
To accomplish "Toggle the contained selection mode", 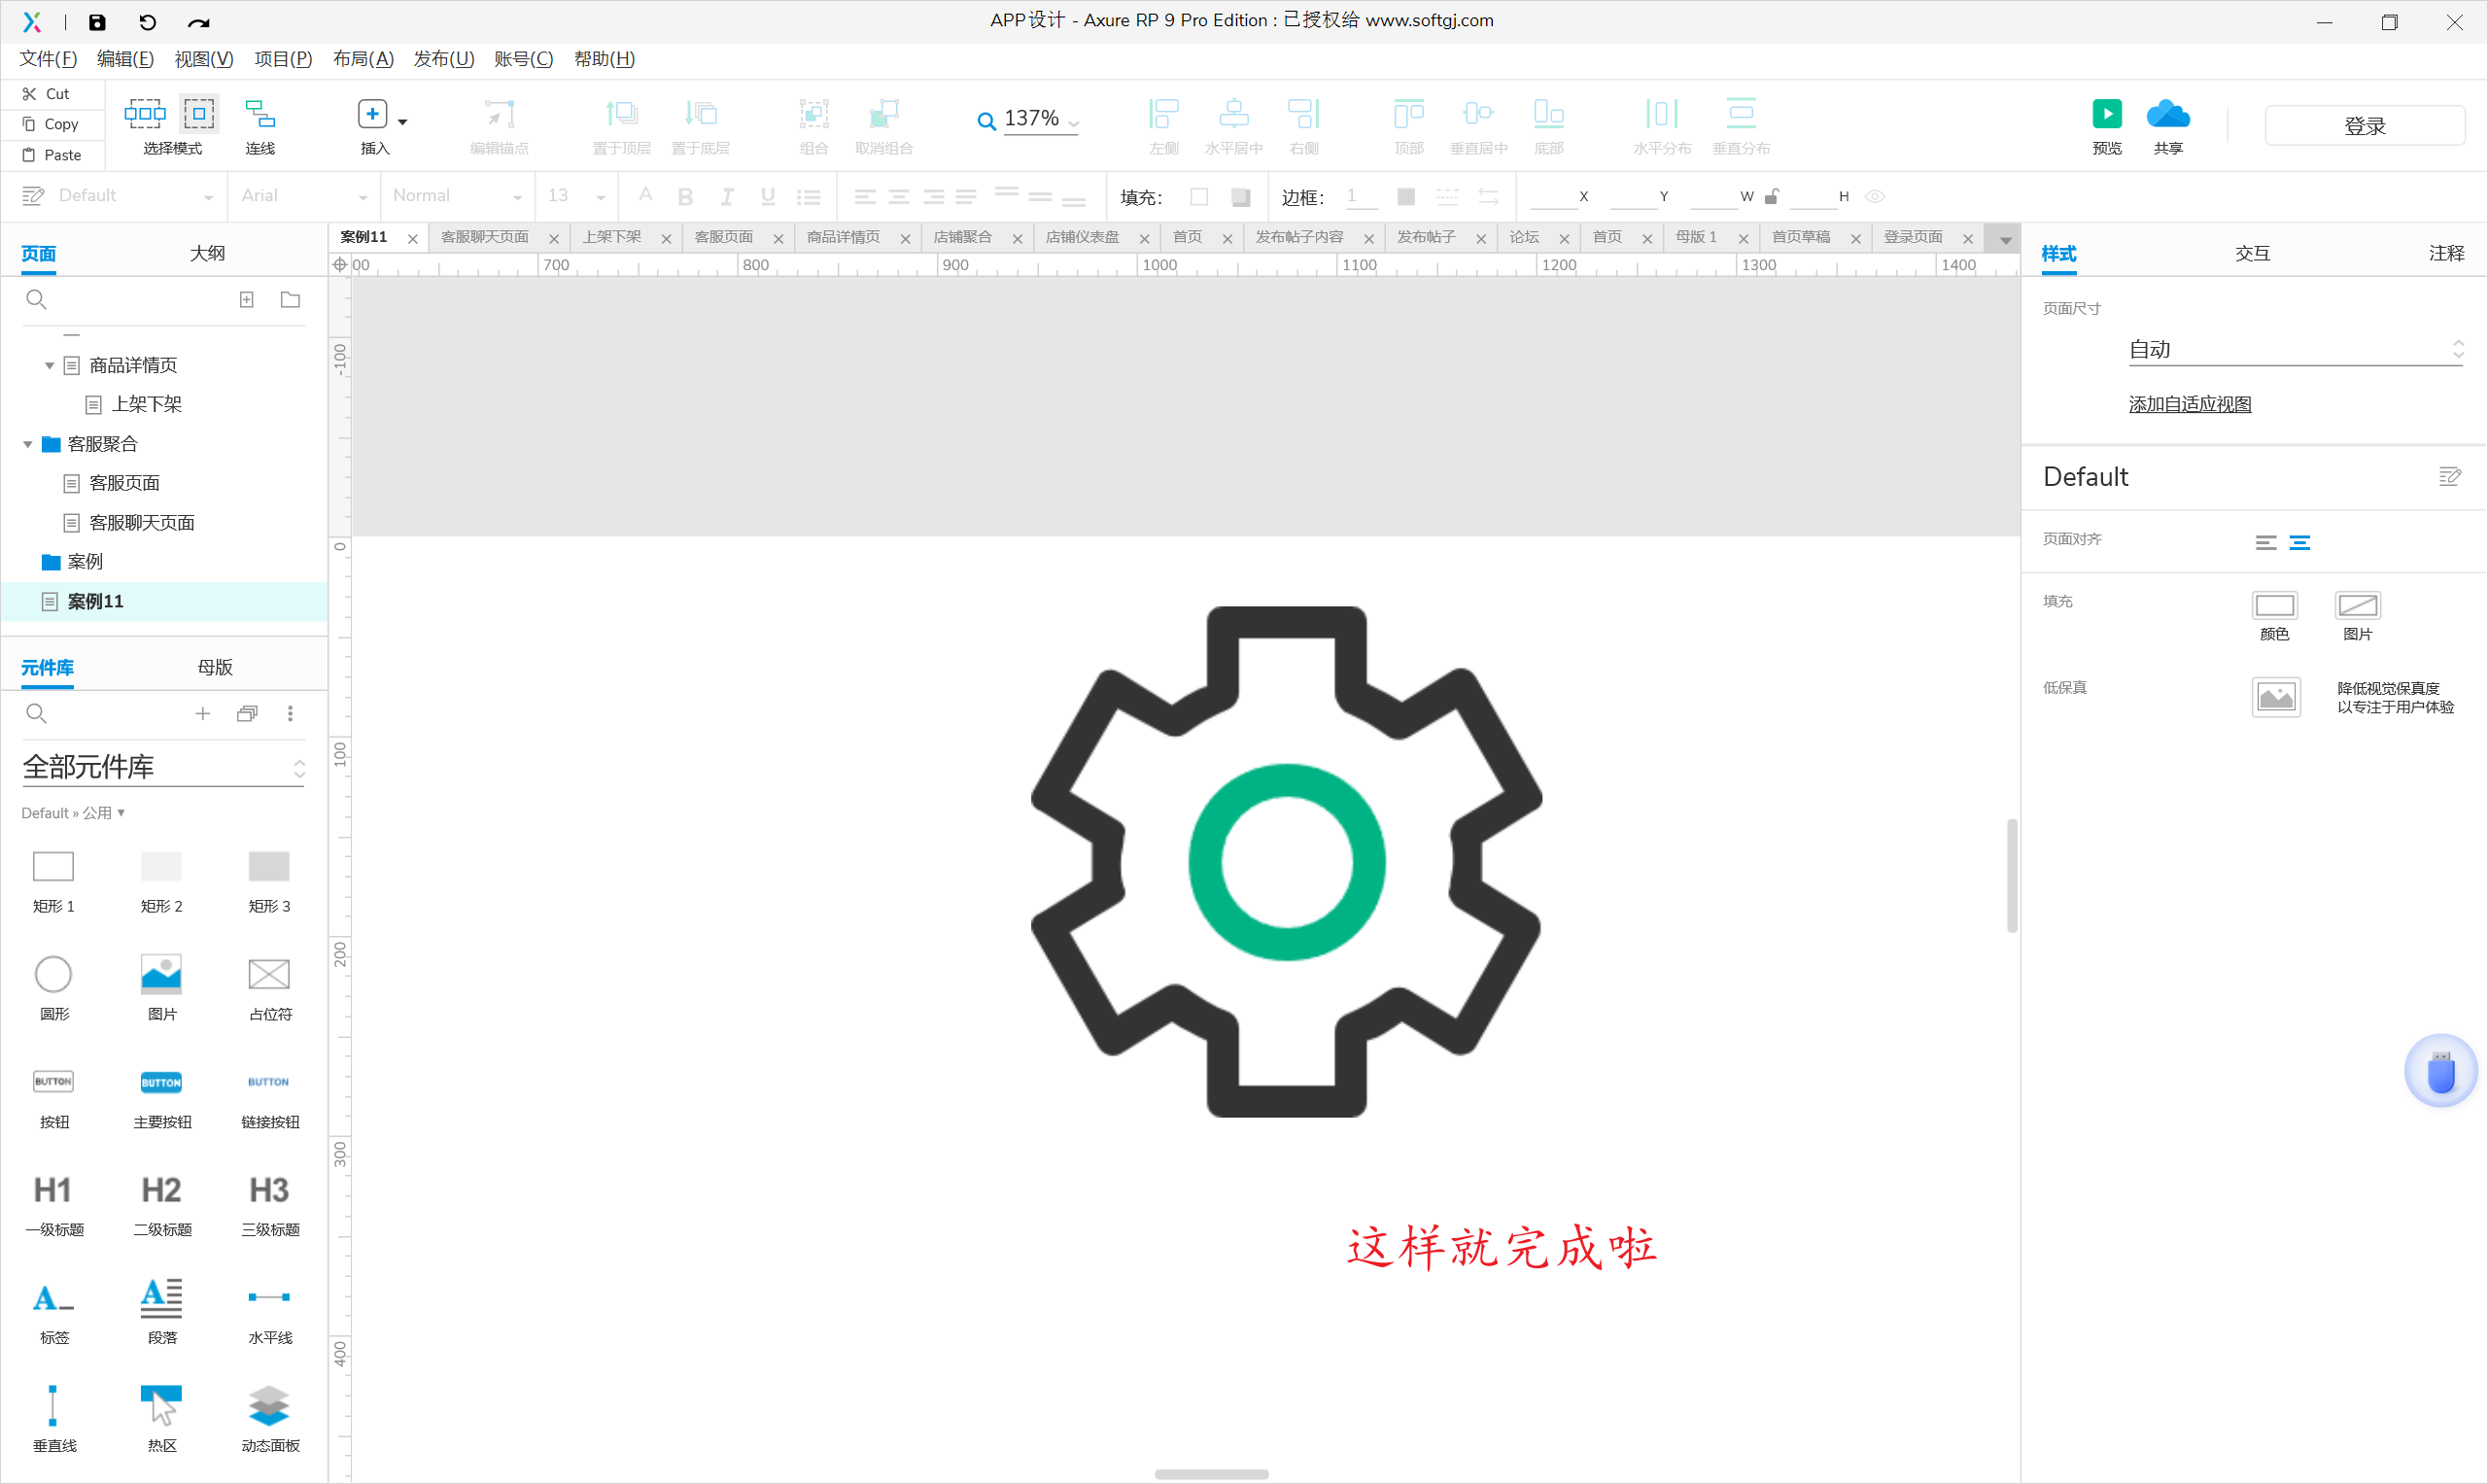I will click(199, 114).
